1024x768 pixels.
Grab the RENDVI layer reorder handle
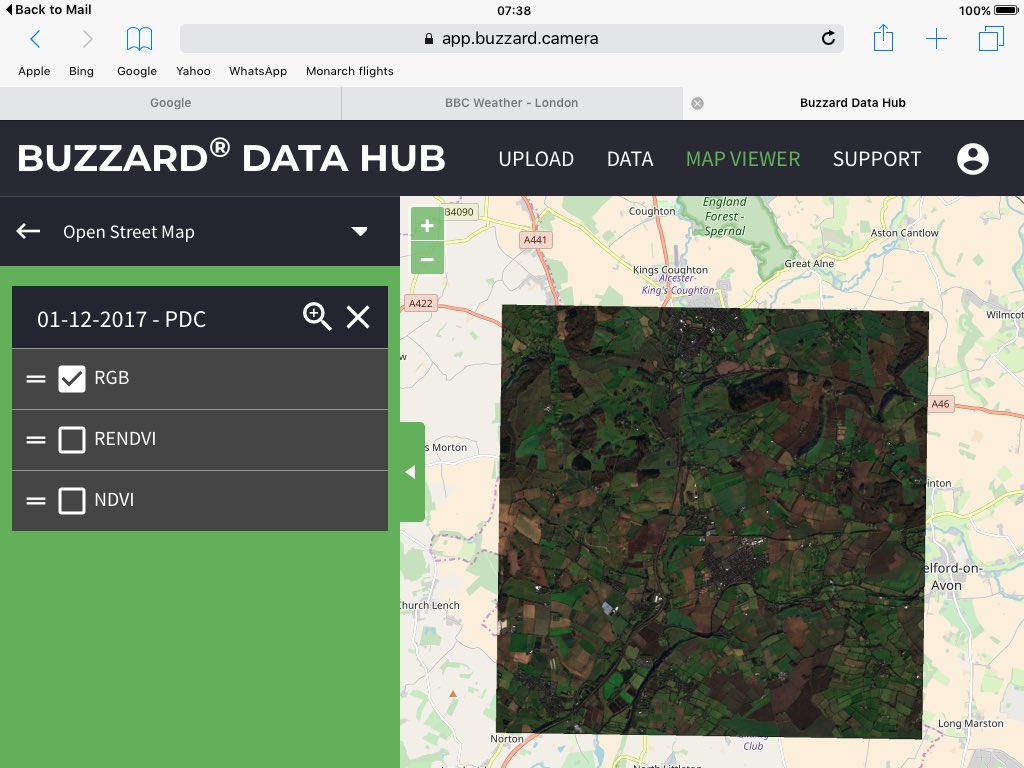point(36,440)
